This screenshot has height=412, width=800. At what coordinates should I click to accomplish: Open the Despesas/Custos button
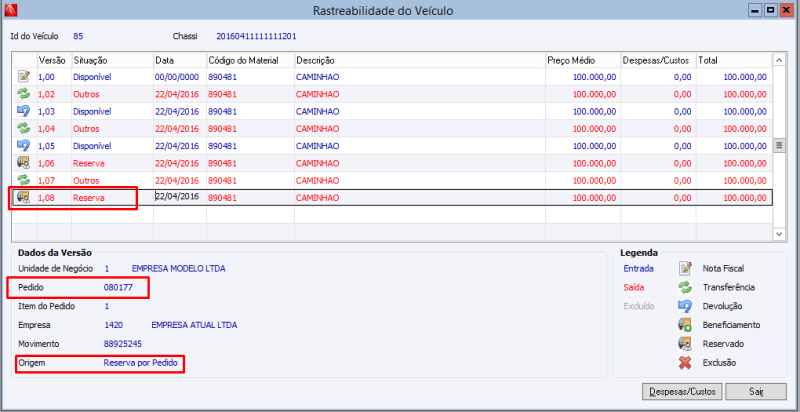682,392
